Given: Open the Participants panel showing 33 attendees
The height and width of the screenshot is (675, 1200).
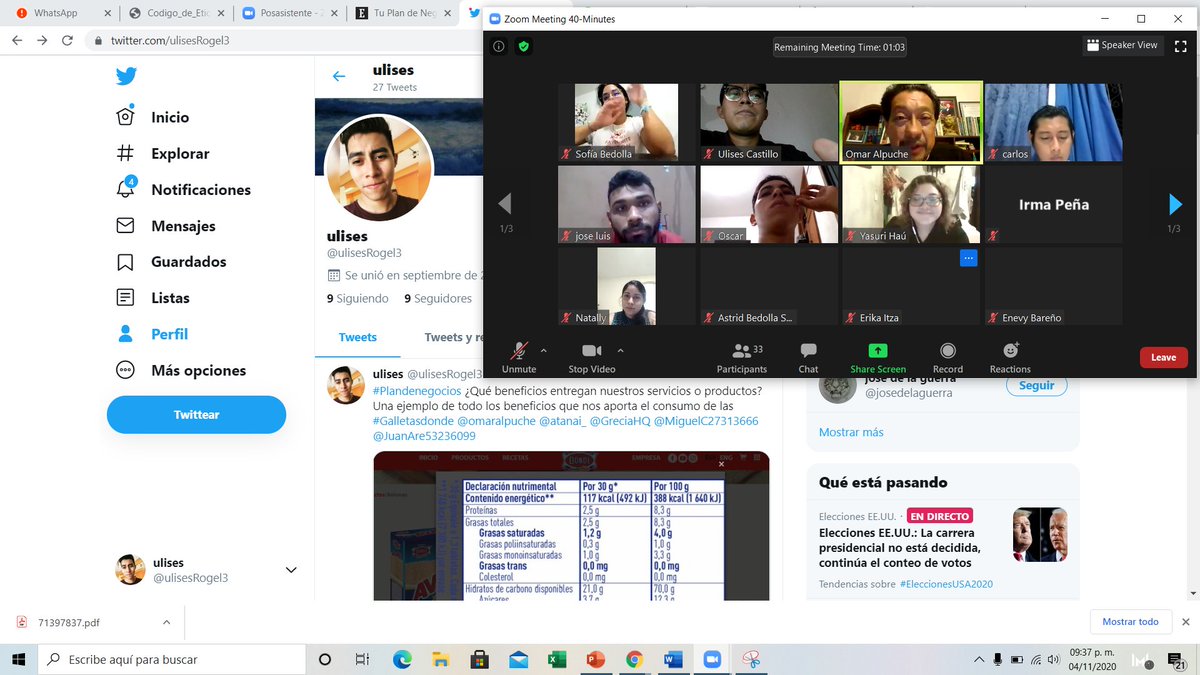Looking at the screenshot, I should 741,356.
